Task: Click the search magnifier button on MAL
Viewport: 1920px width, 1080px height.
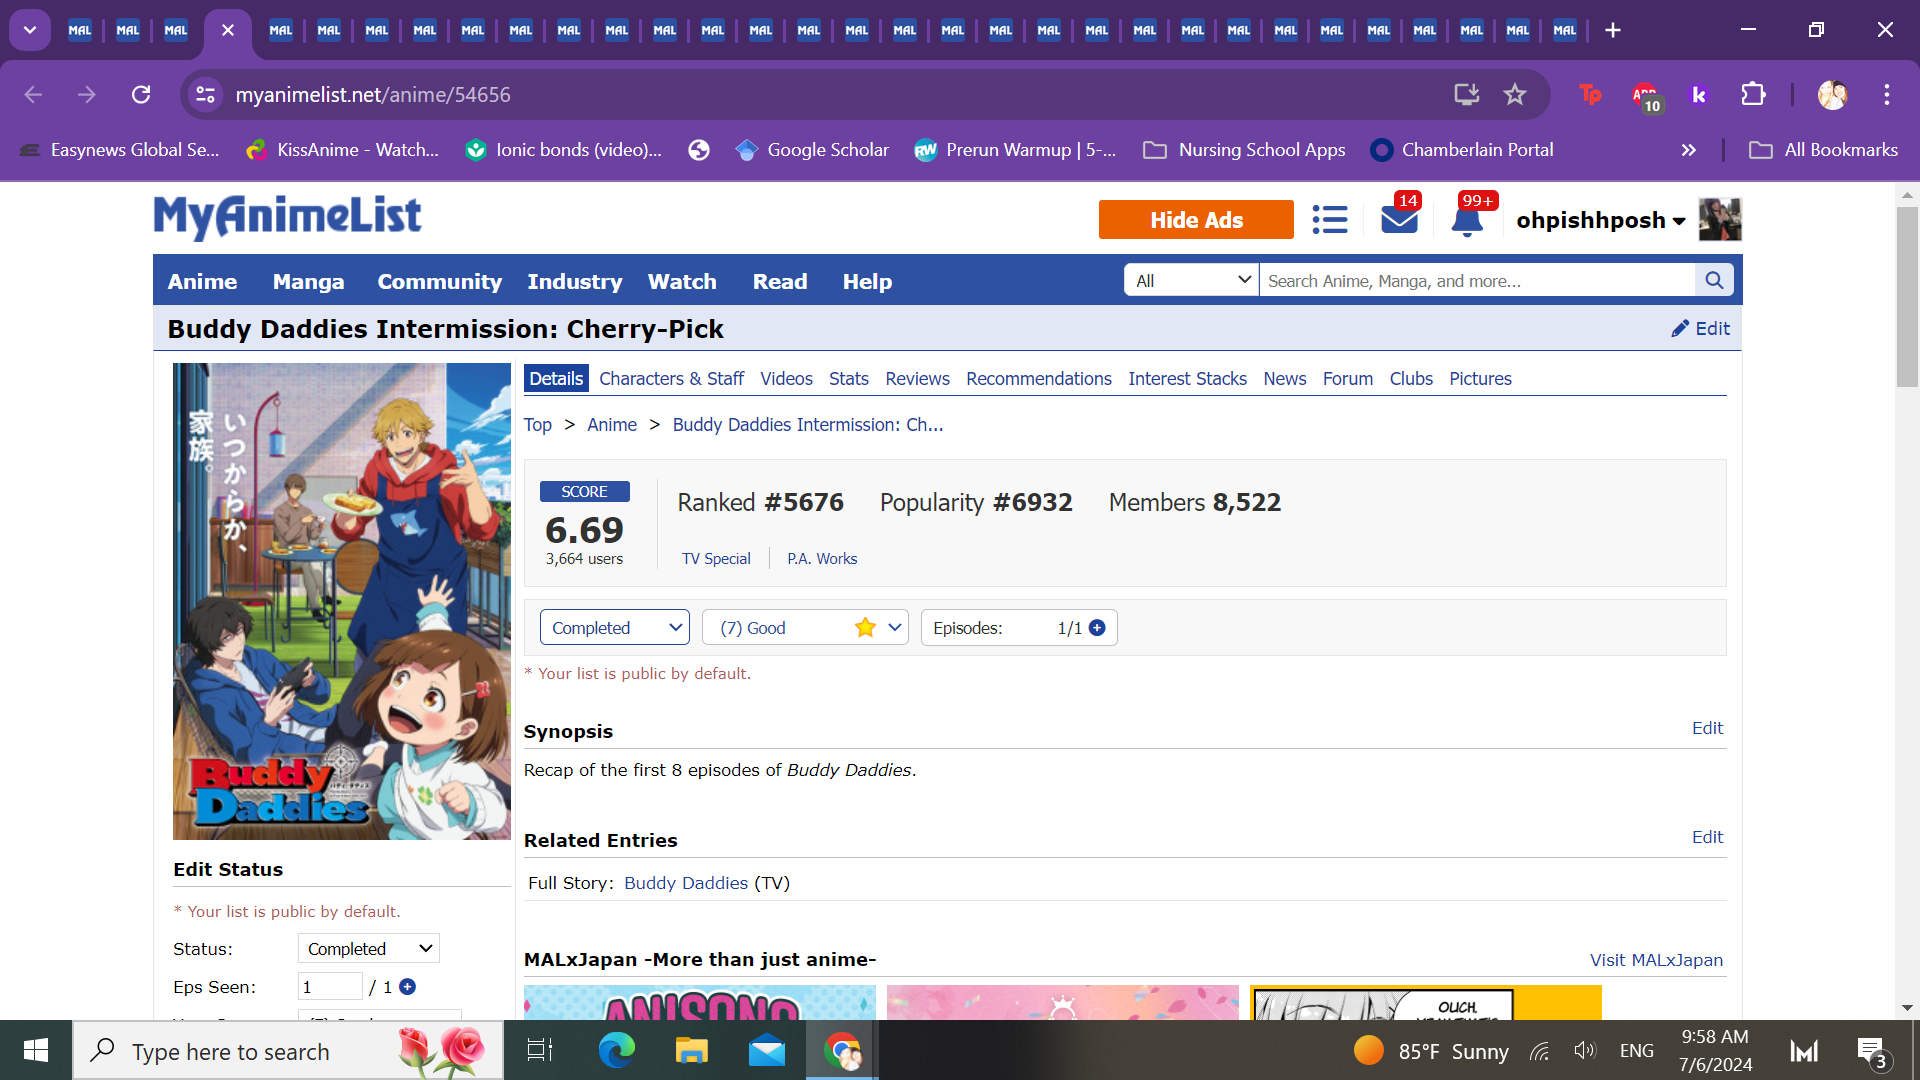Action: [1714, 281]
